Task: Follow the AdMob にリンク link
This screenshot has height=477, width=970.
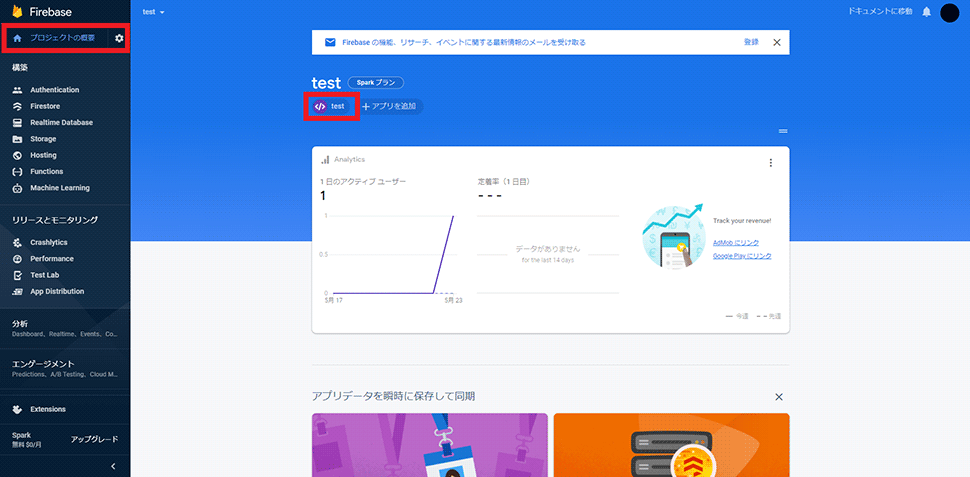Action: (736, 243)
